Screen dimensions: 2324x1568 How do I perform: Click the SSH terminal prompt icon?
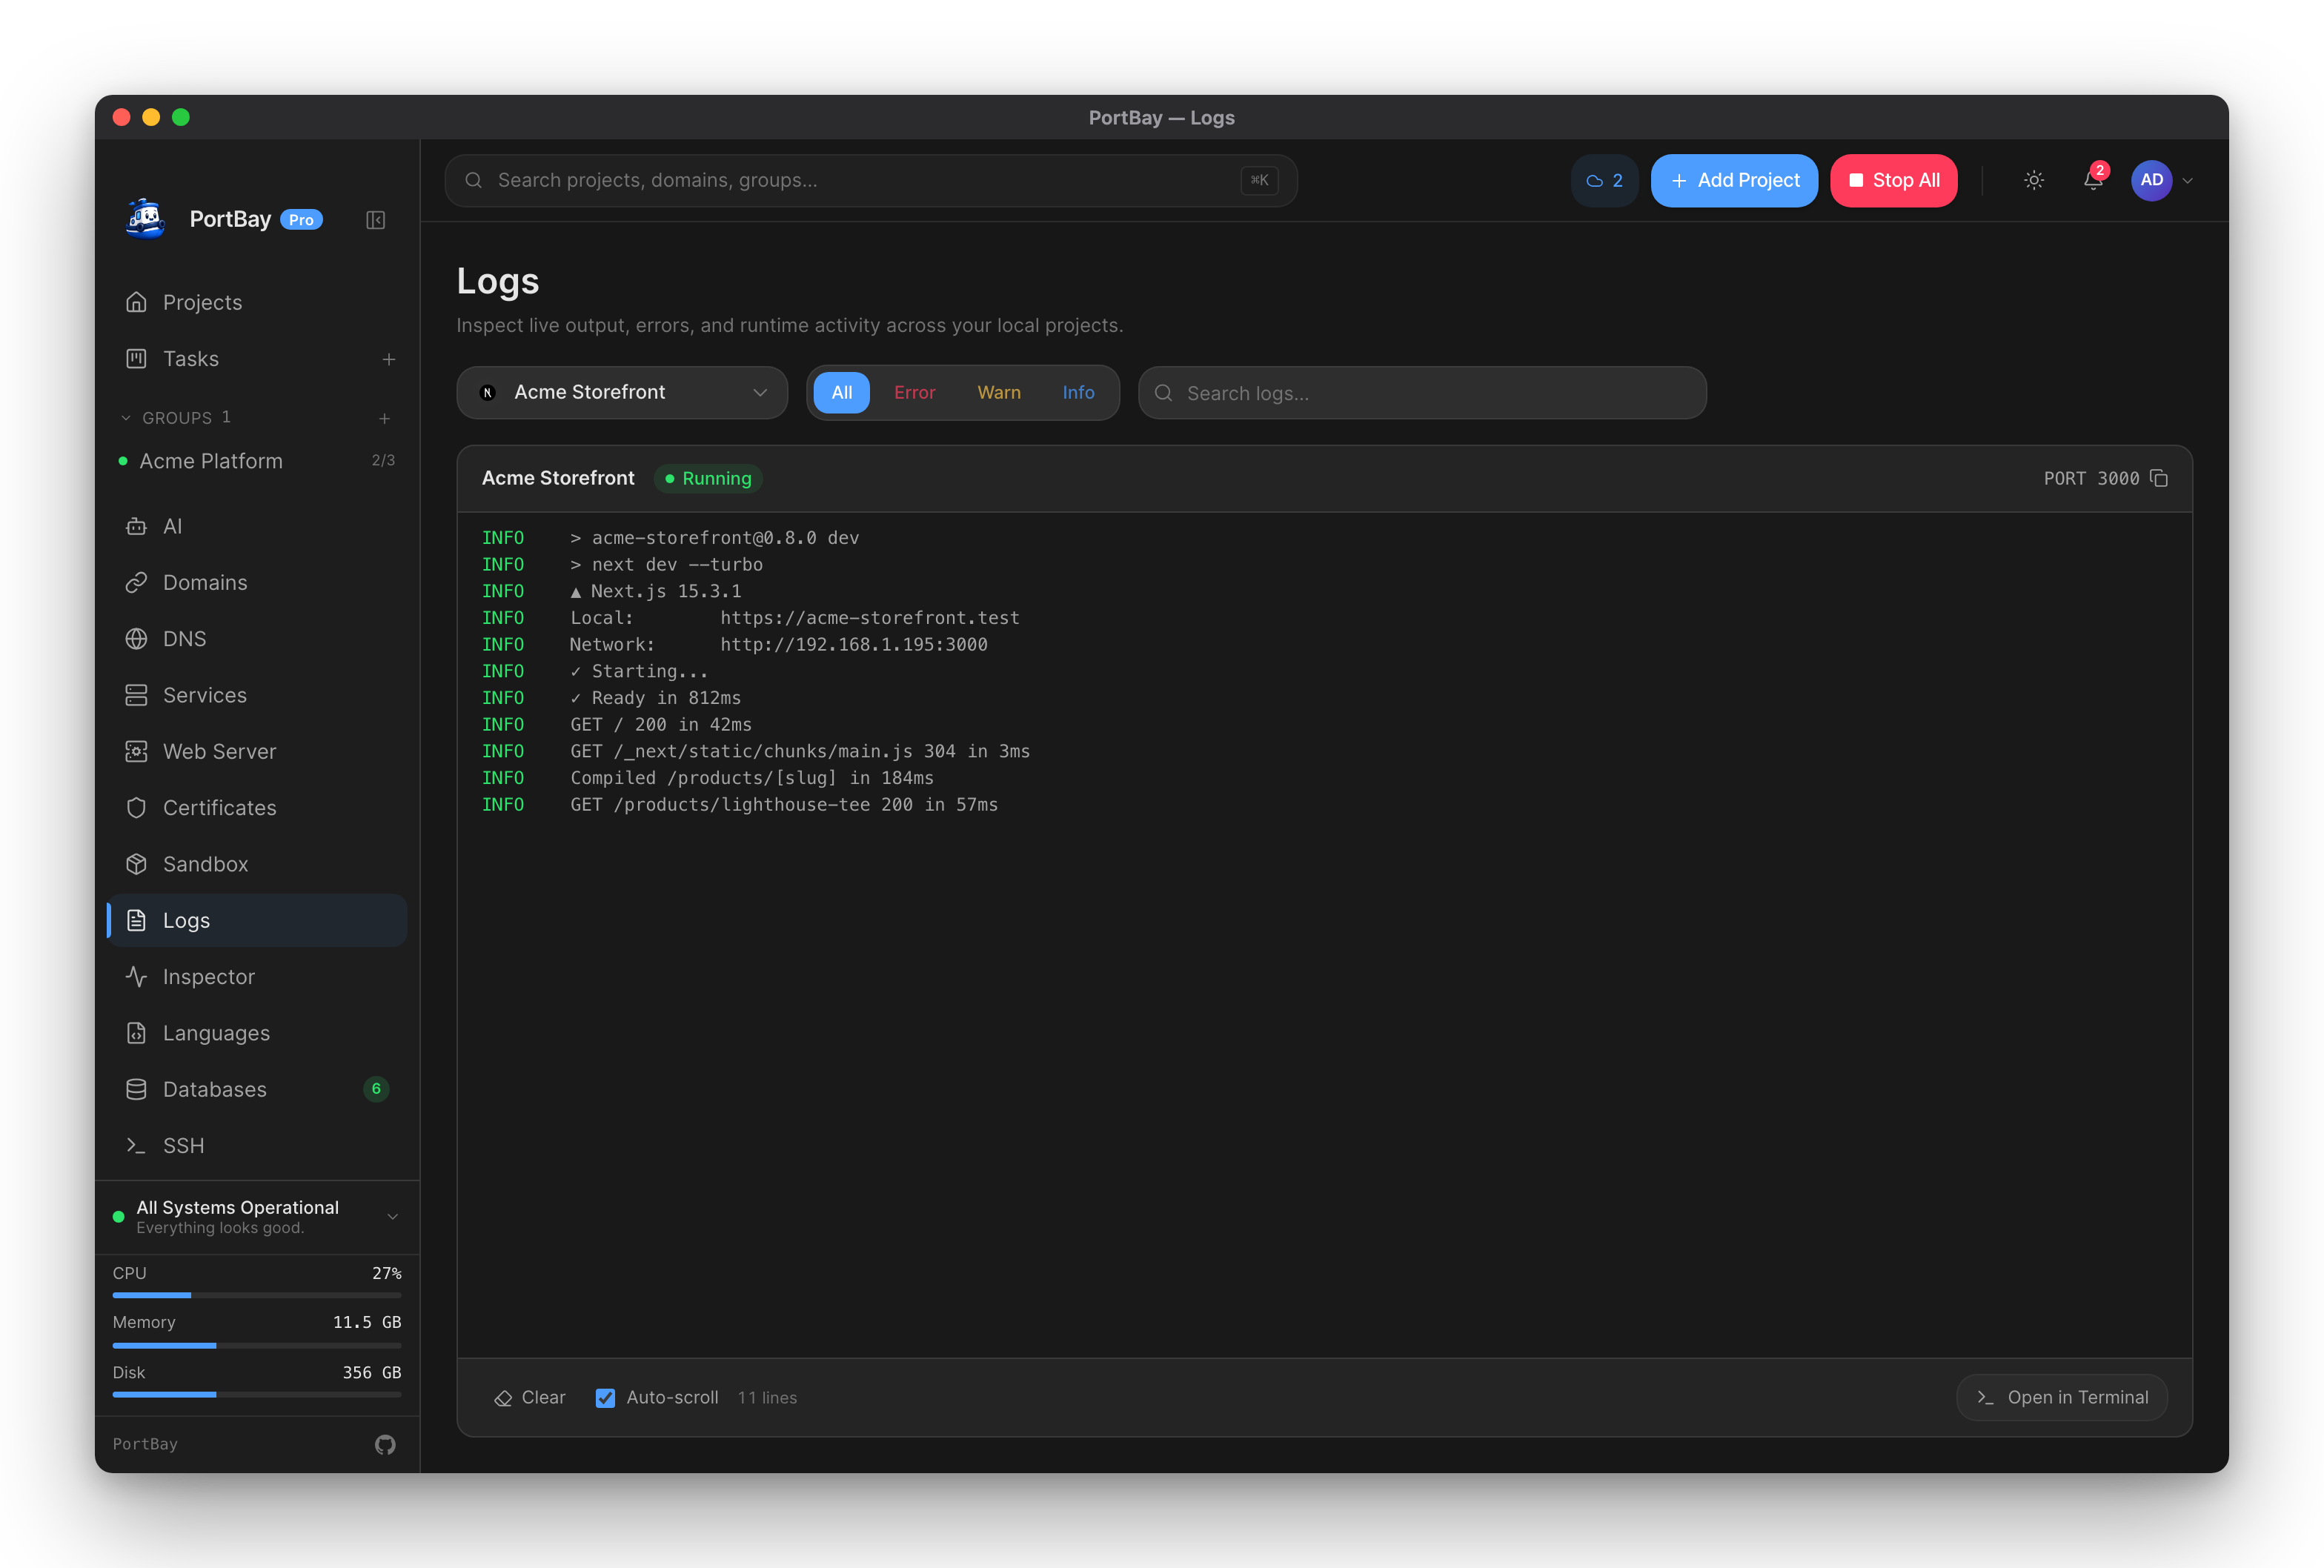(x=137, y=1146)
